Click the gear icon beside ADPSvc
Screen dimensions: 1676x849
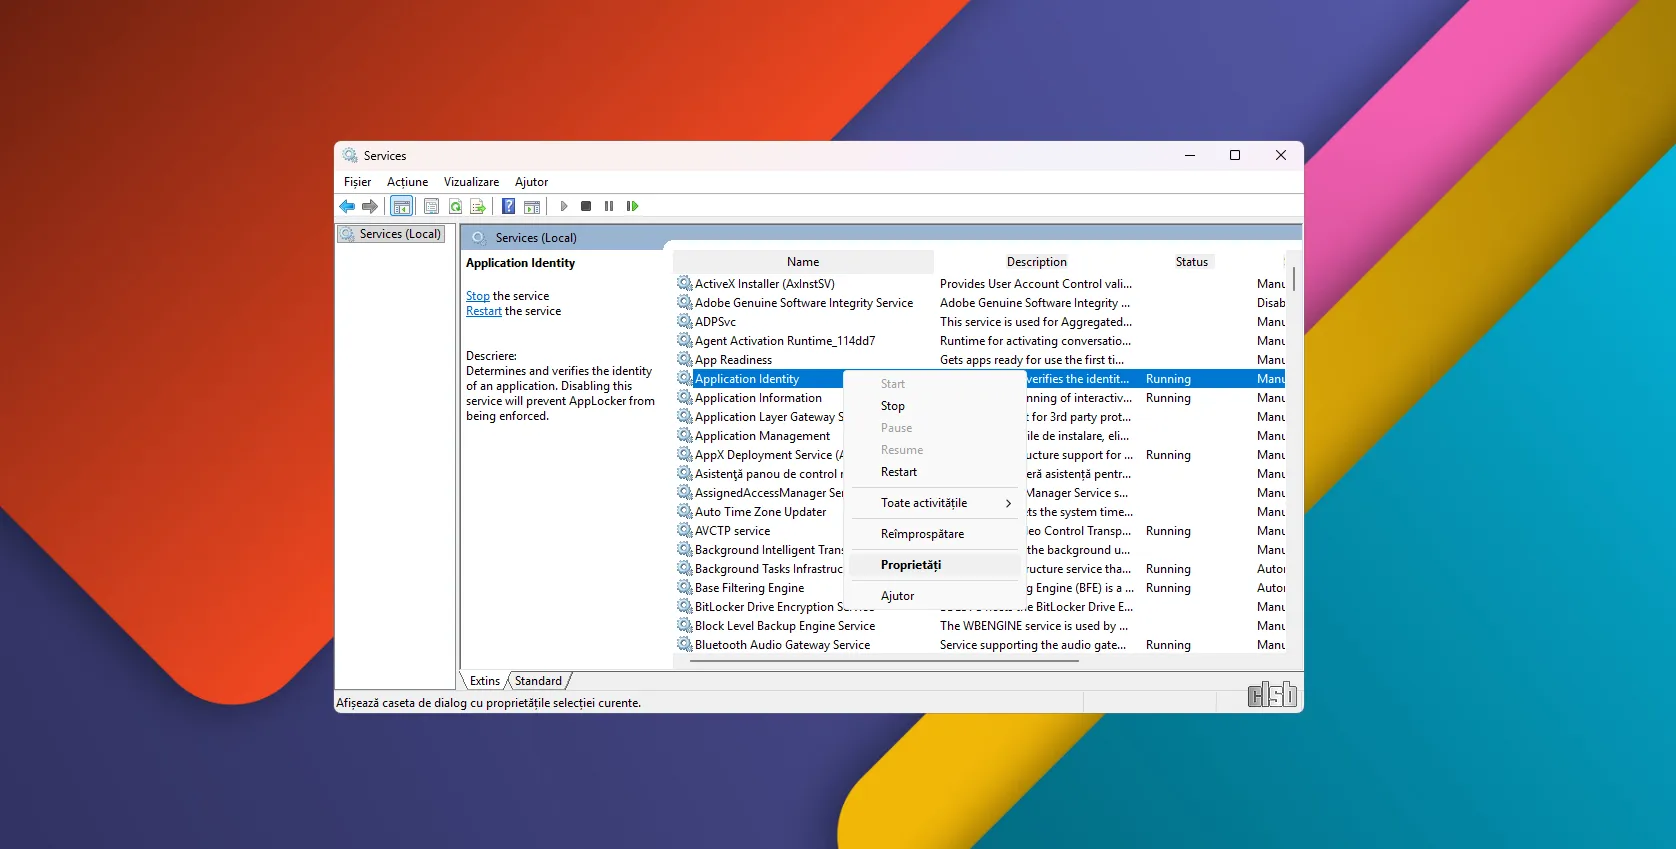684,321
